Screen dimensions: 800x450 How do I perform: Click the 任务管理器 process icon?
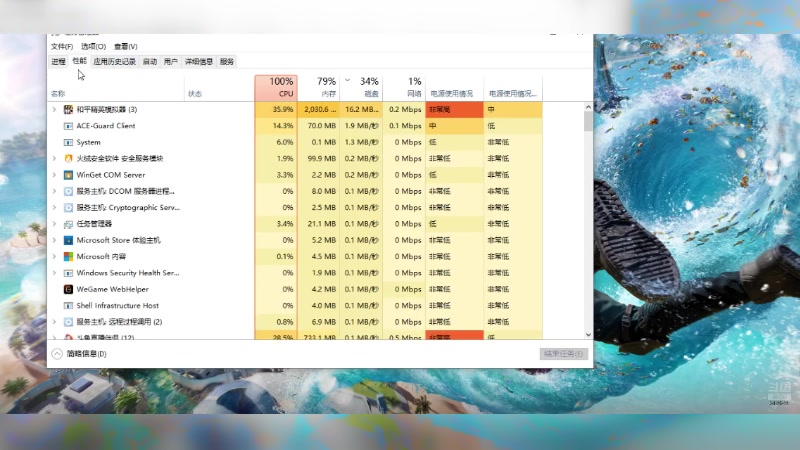(x=68, y=224)
